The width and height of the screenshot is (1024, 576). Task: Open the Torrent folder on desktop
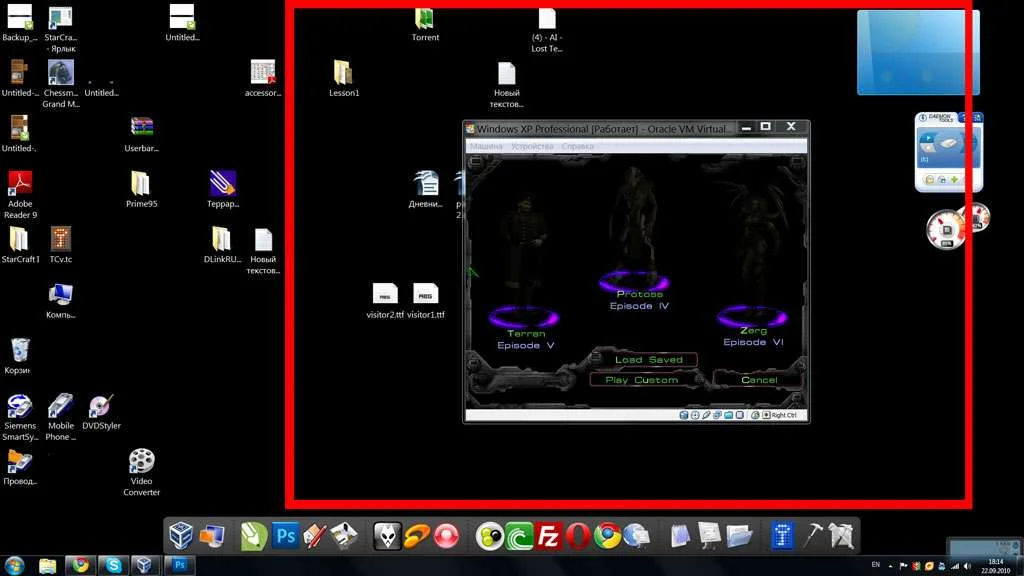point(425,25)
